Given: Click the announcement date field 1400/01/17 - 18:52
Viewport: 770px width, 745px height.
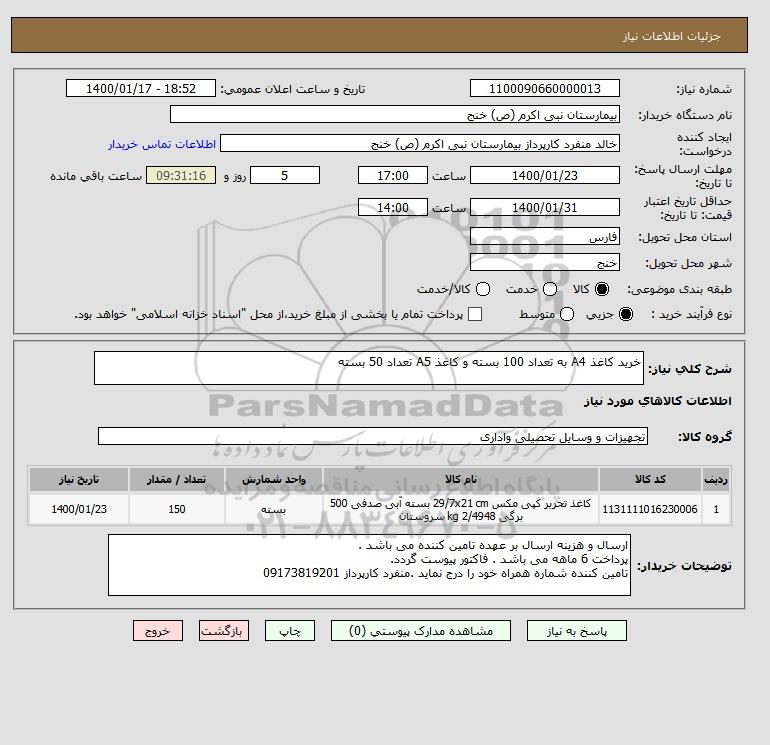Looking at the screenshot, I should pos(141,88).
